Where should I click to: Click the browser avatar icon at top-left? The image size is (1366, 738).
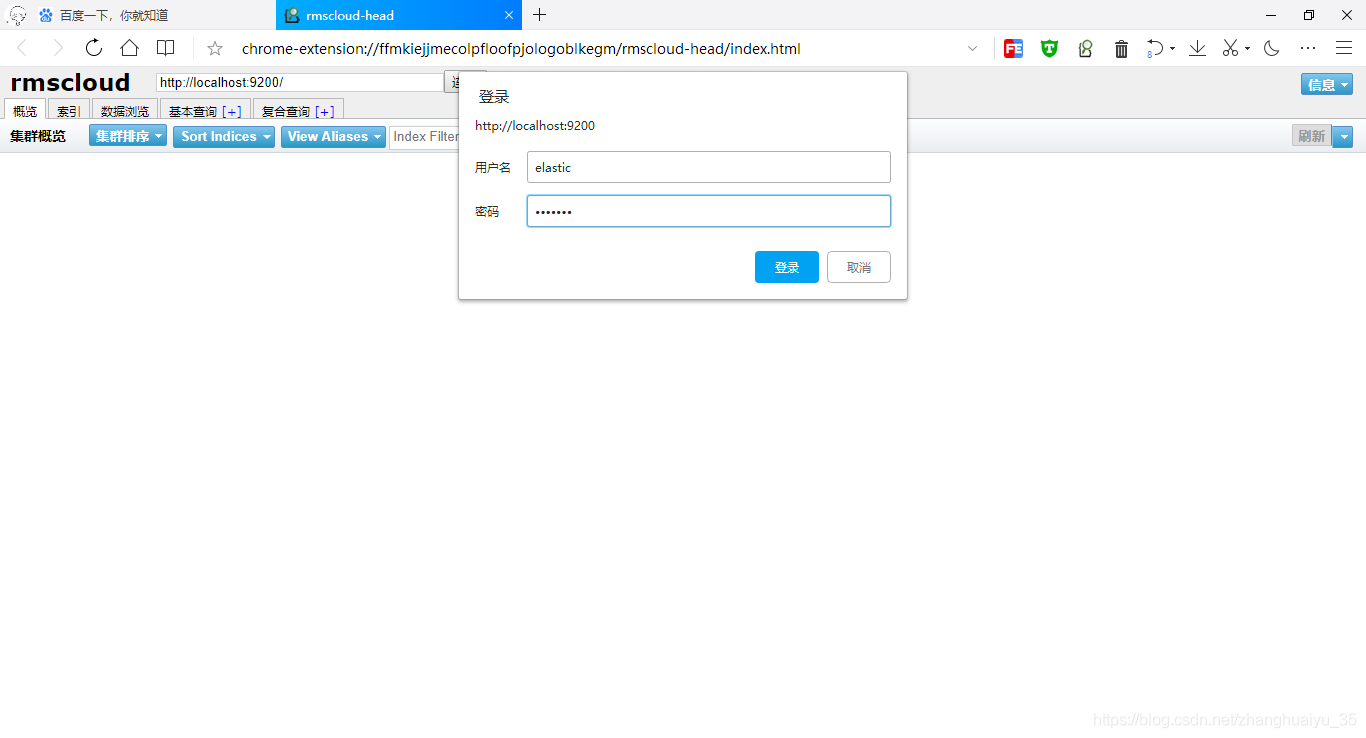pyautogui.click(x=18, y=15)
